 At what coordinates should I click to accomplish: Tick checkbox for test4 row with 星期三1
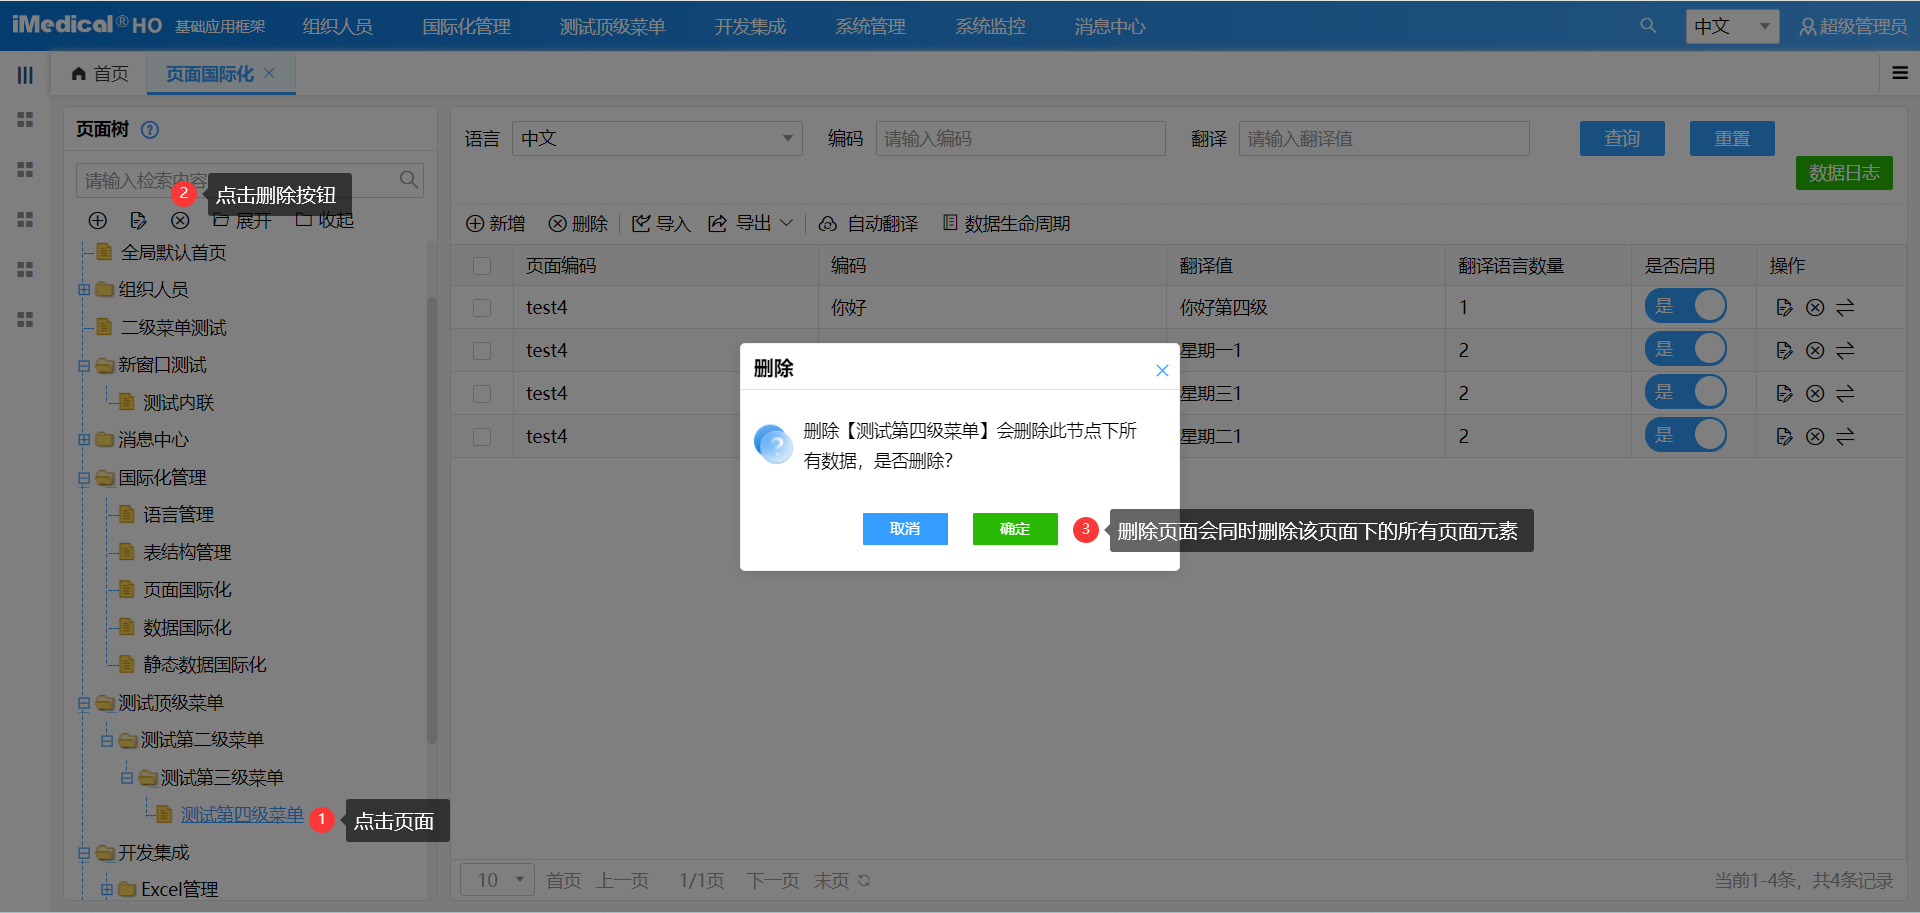coord(482,394)
